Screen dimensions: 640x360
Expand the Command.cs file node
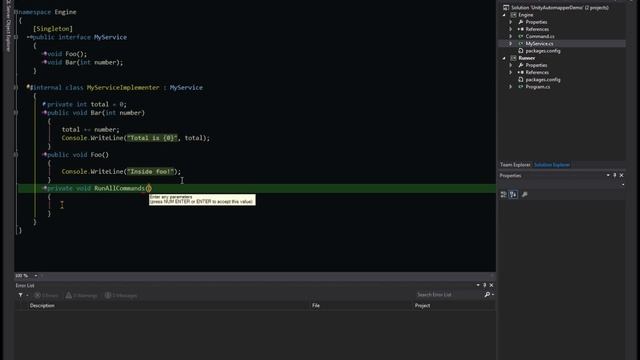click(x=511, y=36)
